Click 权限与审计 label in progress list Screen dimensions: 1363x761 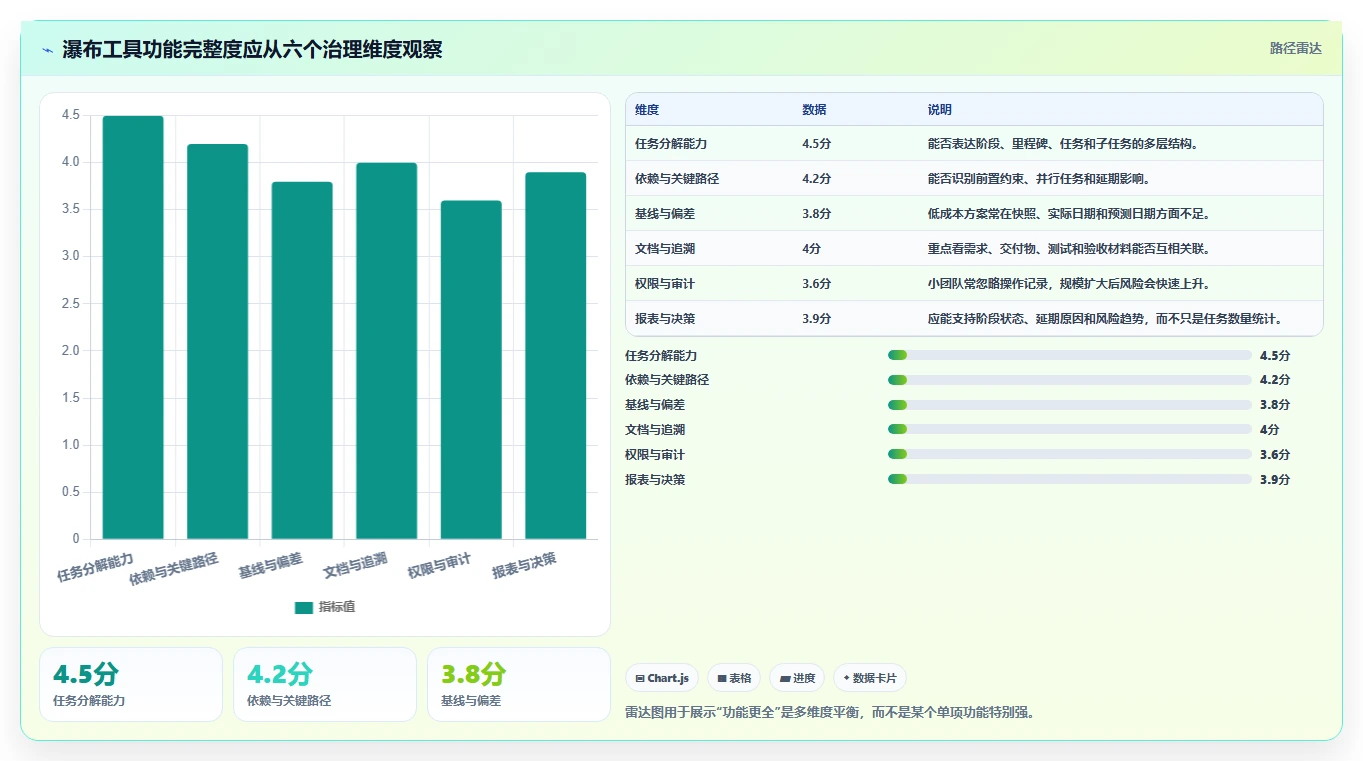655,455
